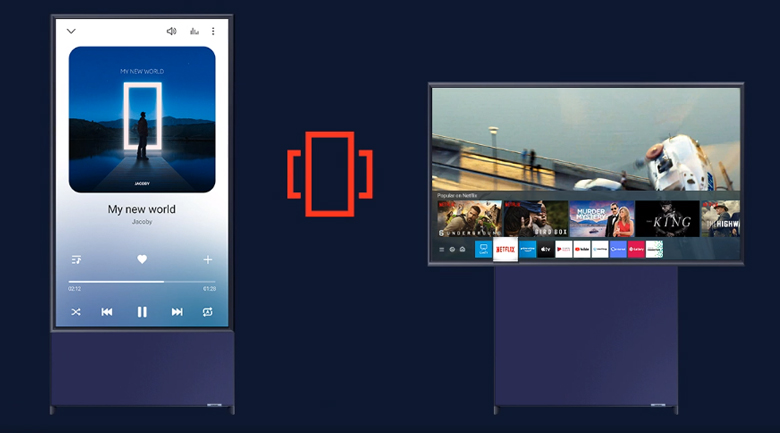
Task: Click the song progress bar
Action: coord(142,282)
